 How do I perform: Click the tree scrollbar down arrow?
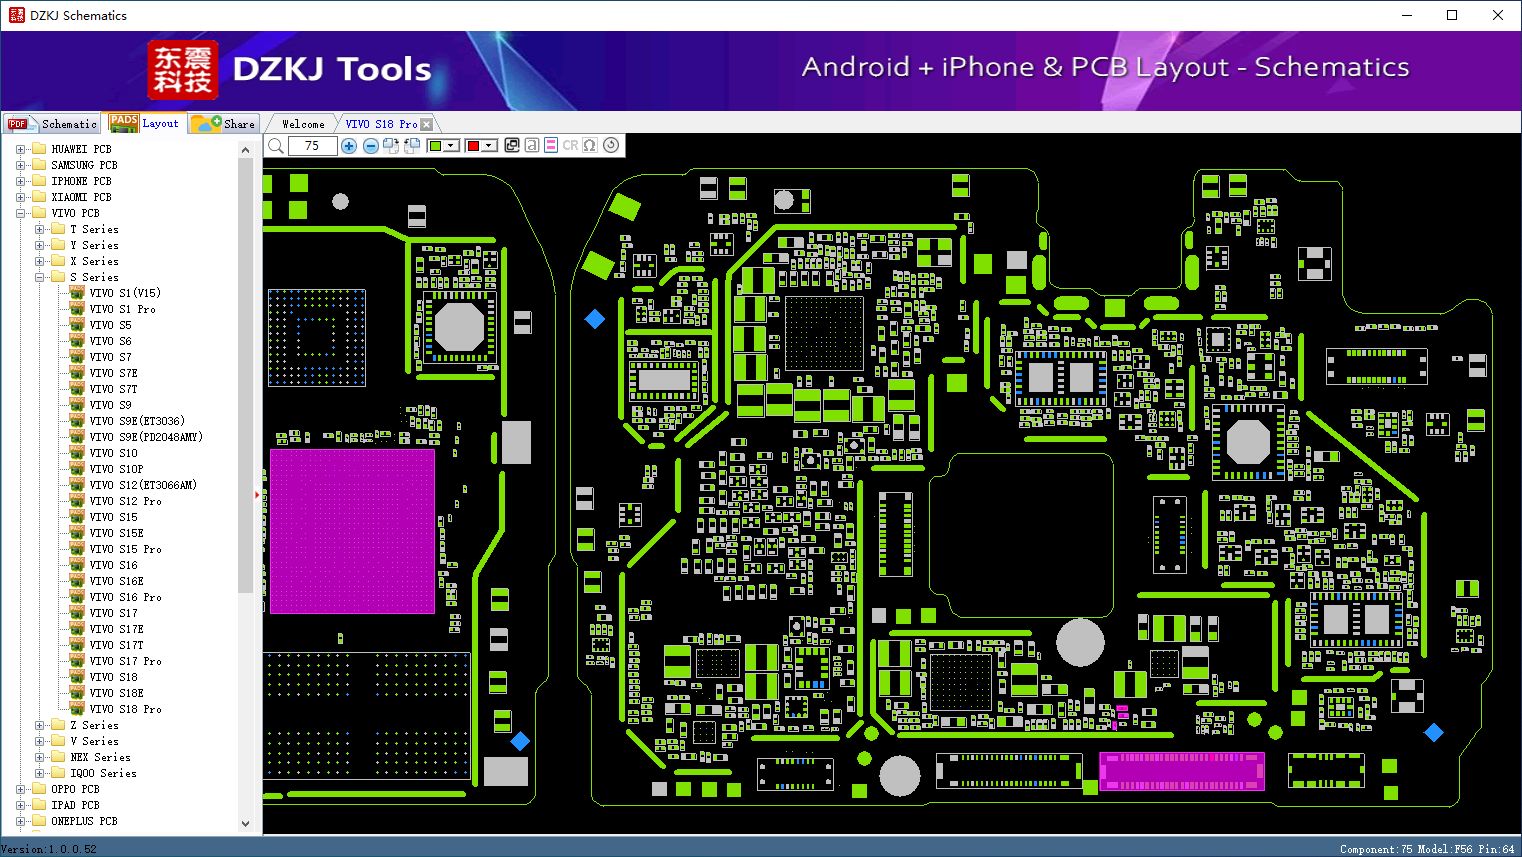point(246,824)
